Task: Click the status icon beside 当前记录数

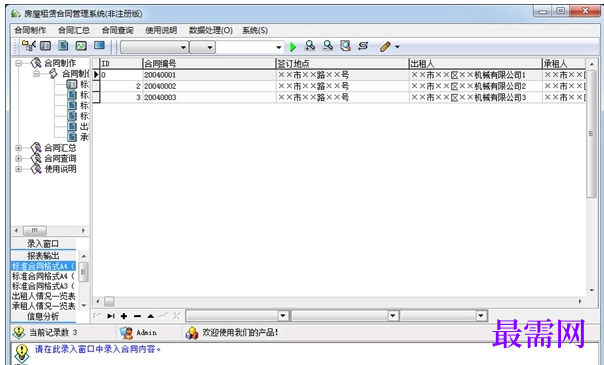Action: [x=19, y=332]
